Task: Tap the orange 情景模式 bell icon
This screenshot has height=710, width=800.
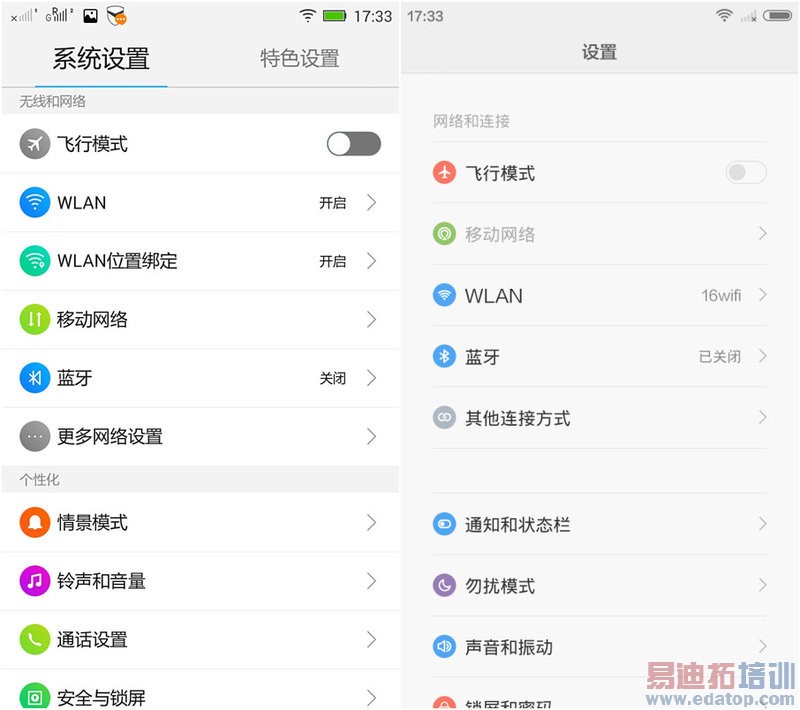Action: pos(35,522)
